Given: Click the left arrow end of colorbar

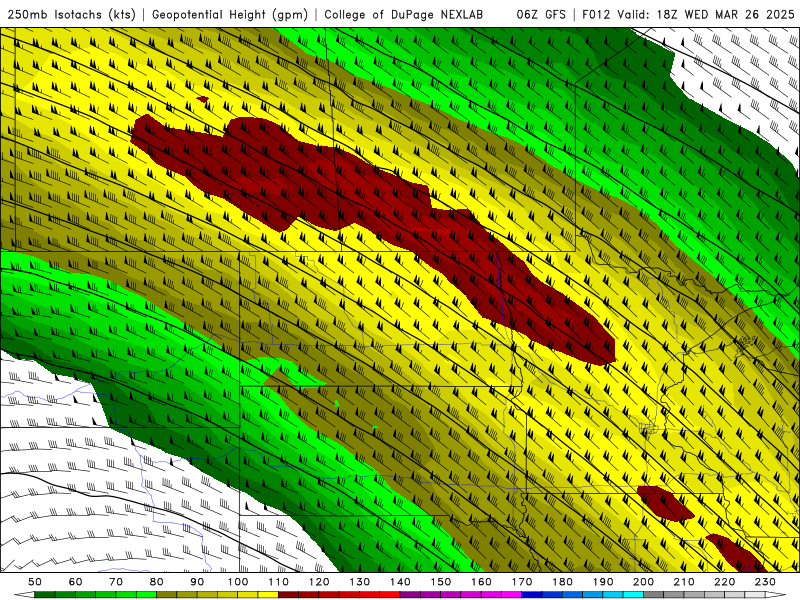Looking at the screenshot, I should 24,595.
